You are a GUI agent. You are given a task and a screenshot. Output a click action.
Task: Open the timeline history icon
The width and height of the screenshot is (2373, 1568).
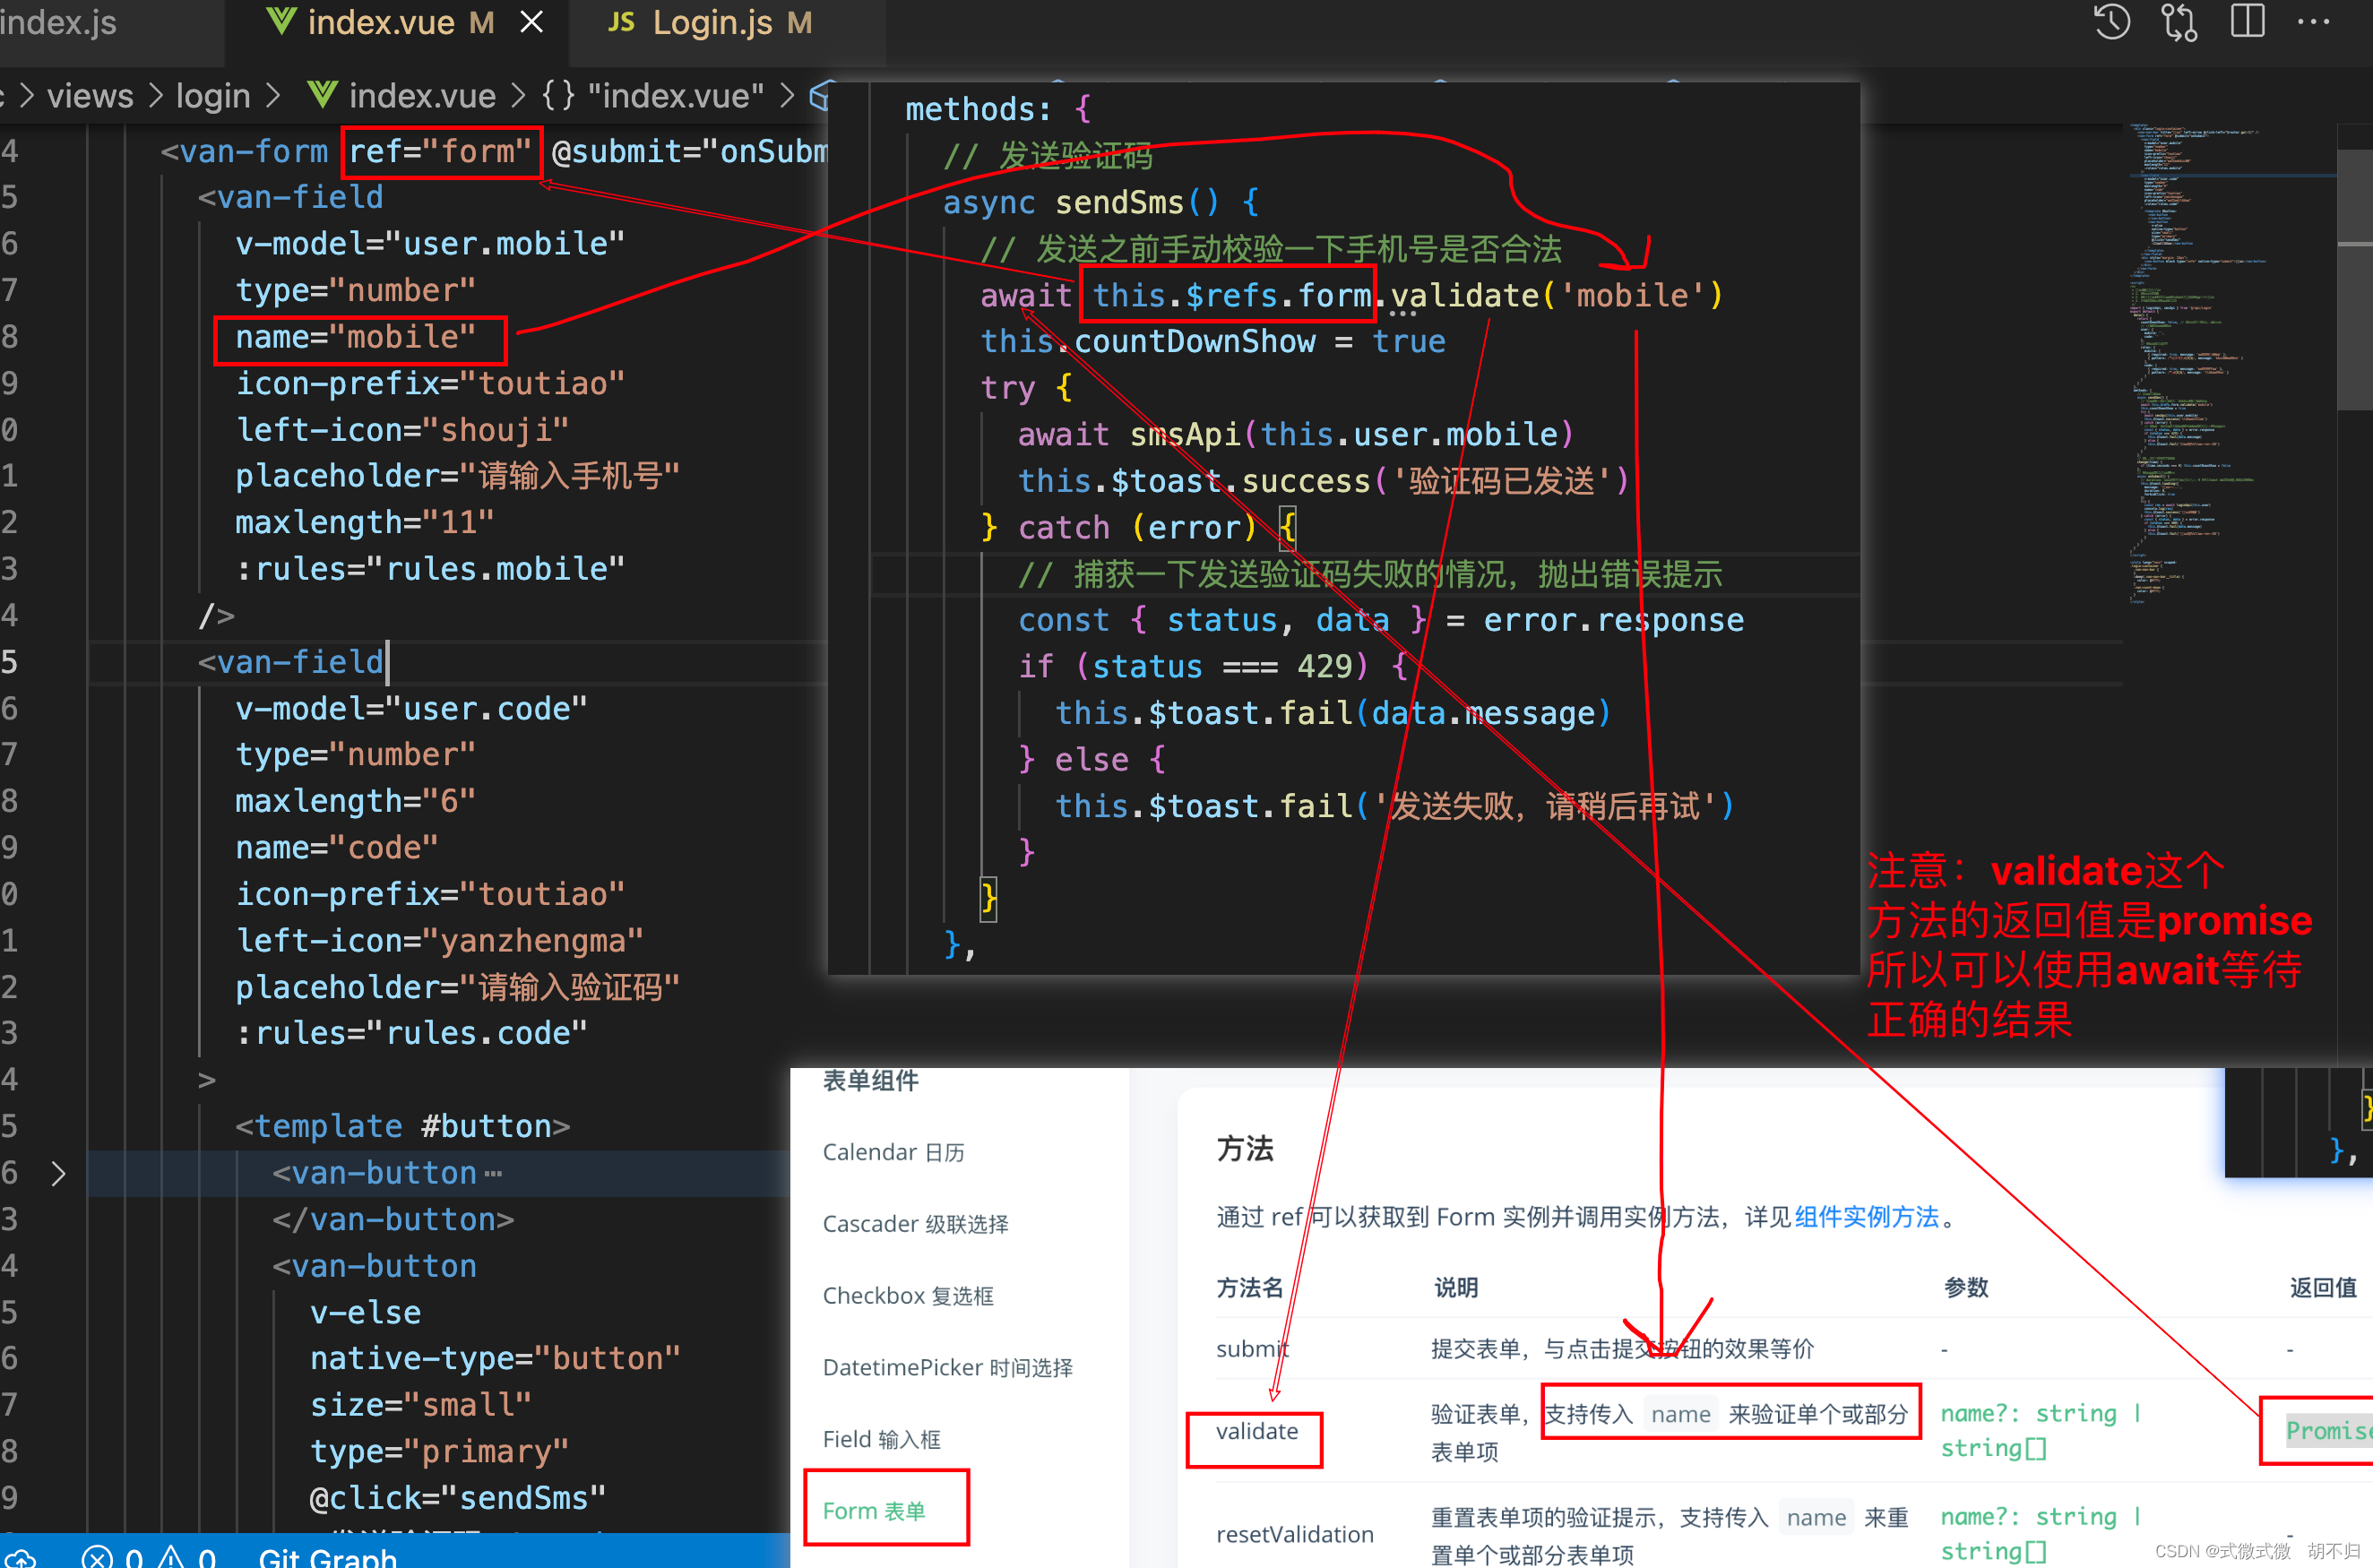[2112, 22]
